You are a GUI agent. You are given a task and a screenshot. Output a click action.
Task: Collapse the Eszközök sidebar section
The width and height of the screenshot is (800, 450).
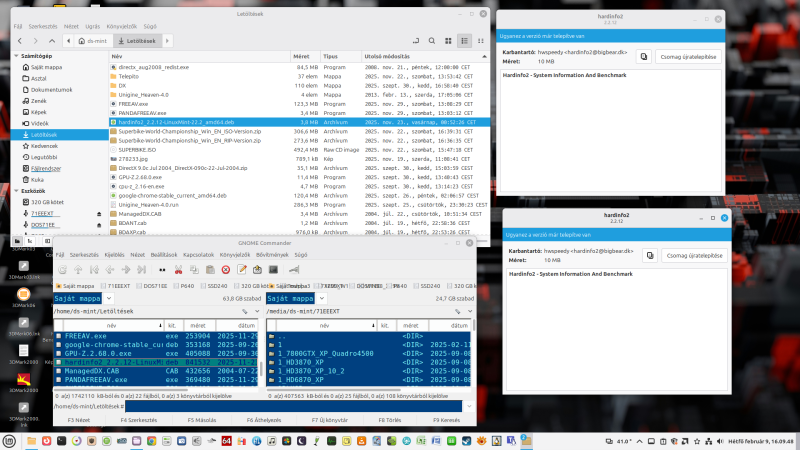tap(16, 190)
